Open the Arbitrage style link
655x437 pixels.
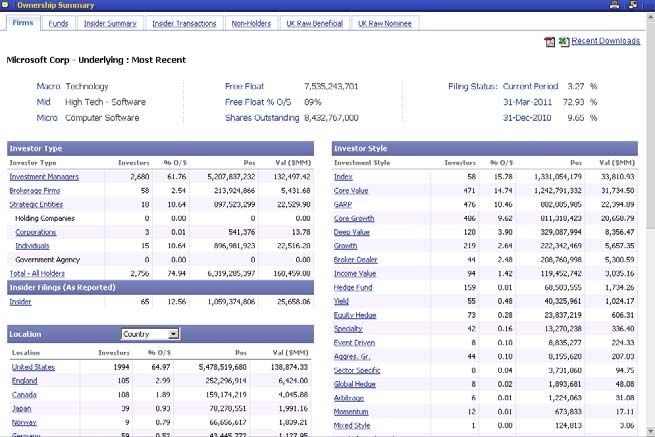[x=349, y=398]
